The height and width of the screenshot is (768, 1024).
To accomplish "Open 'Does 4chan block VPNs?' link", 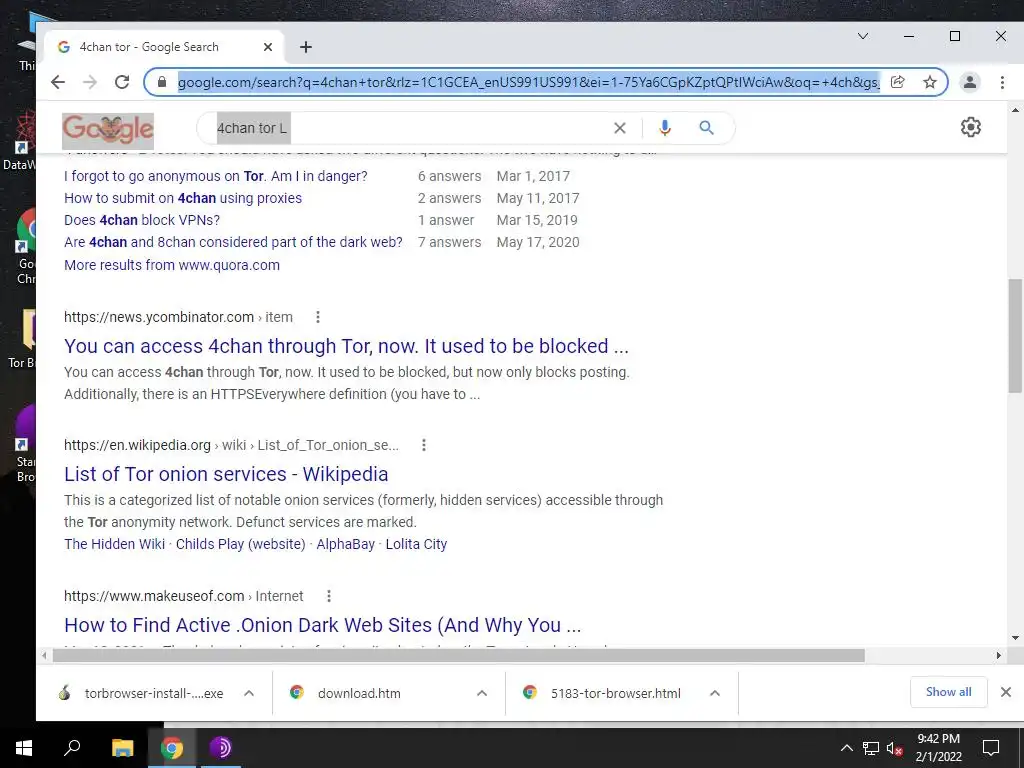I will 142,220.
